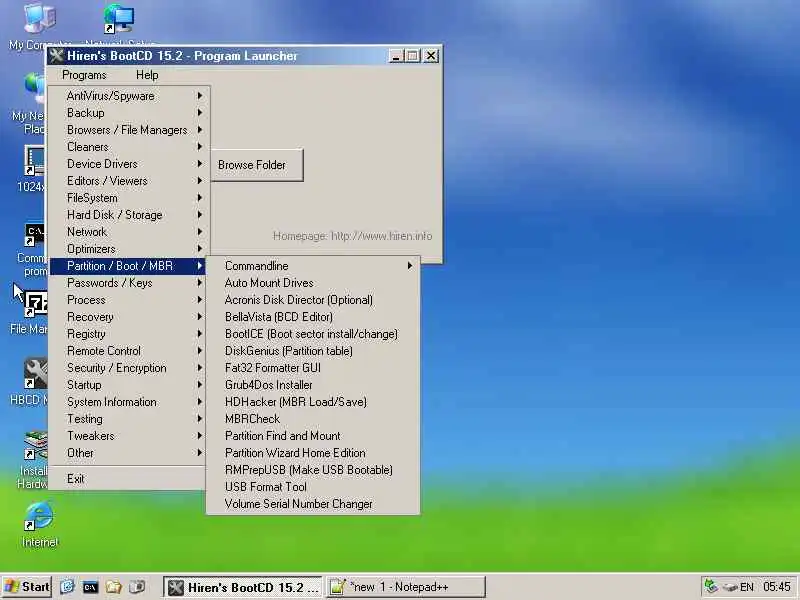The width and height of the screenshot is (800, 600).
Task: Expand the Network submenu
Action: coord(128,232)
